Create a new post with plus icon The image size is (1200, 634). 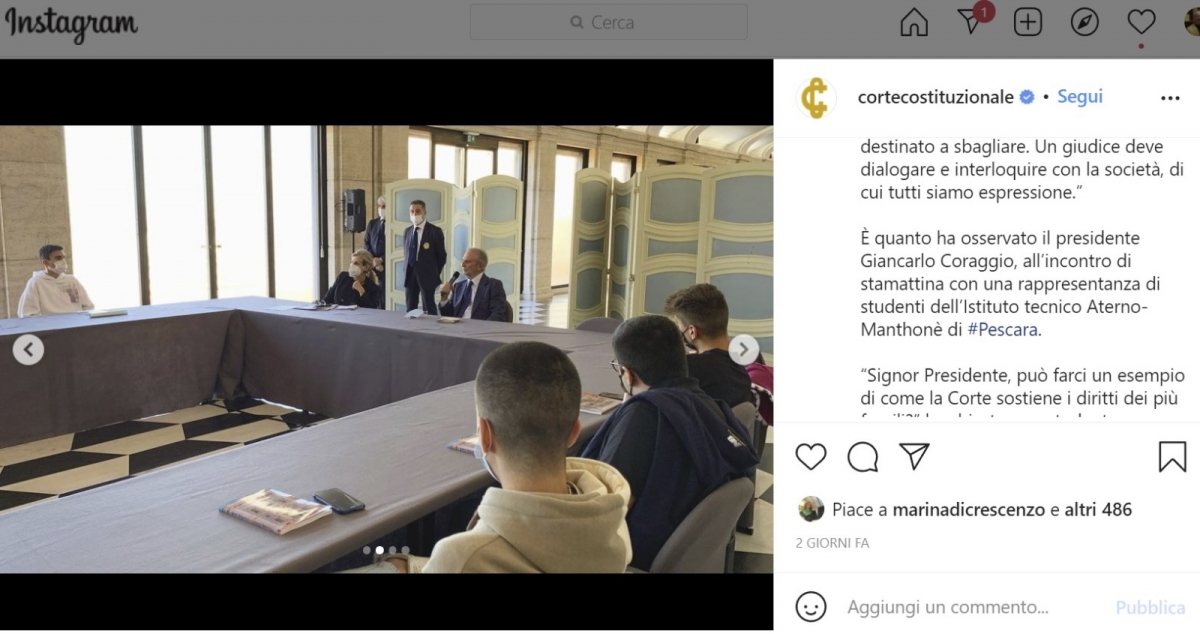[x=1028, y=22]
